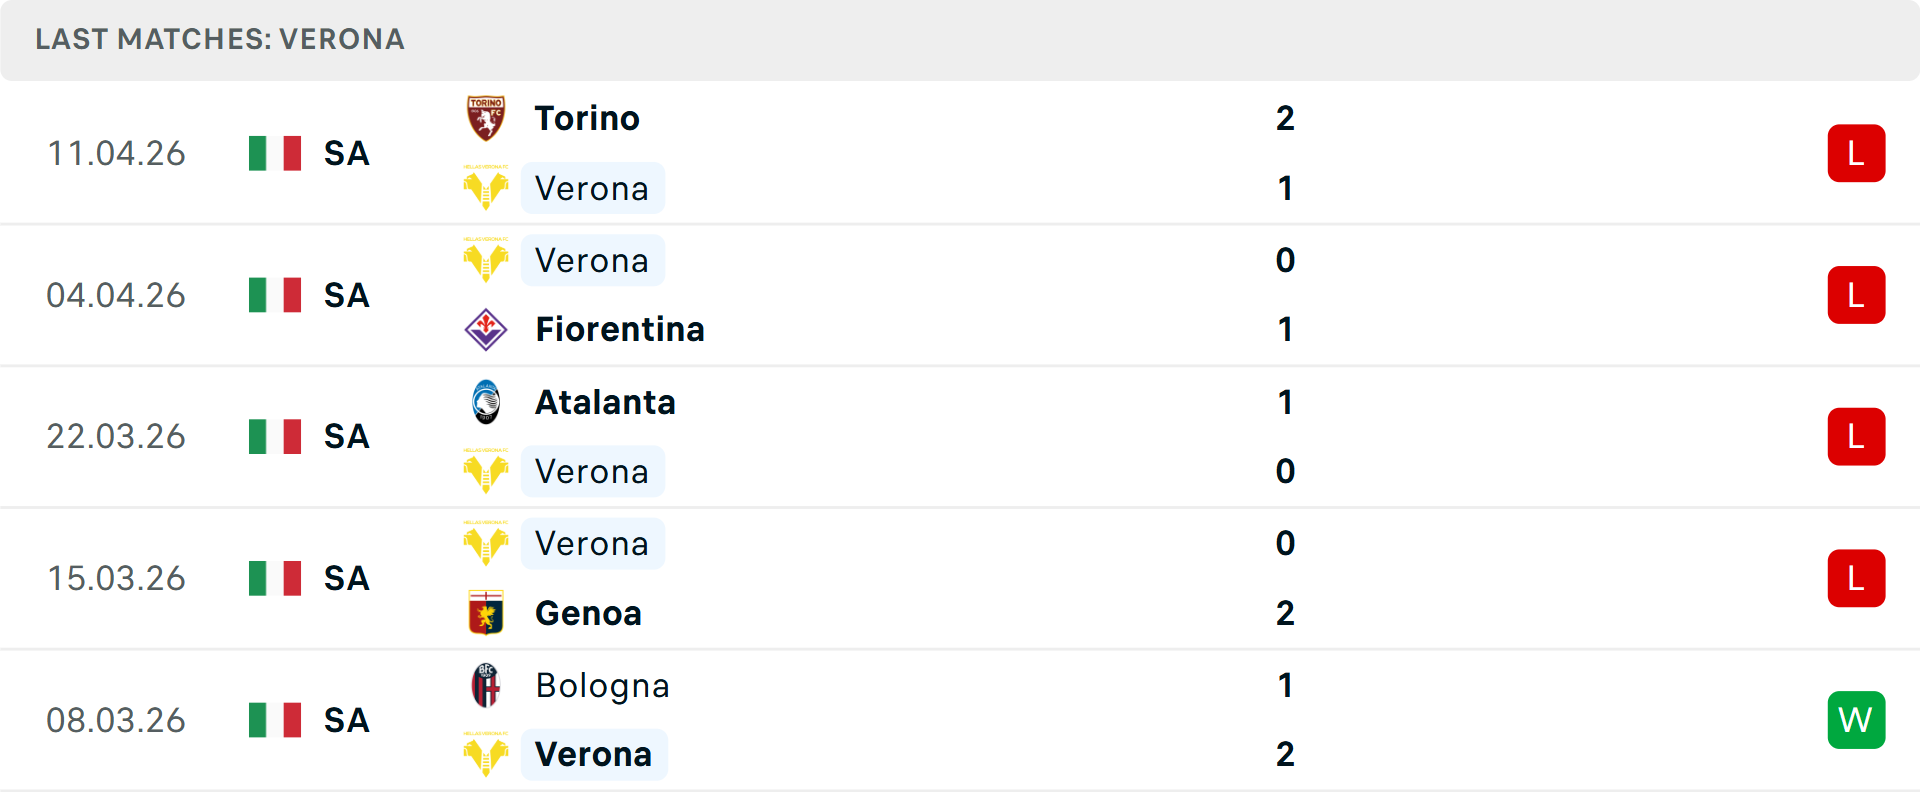Open the Genoa team link
The width and height of the screenshot is (1920, 792).
tap(588, 613)
